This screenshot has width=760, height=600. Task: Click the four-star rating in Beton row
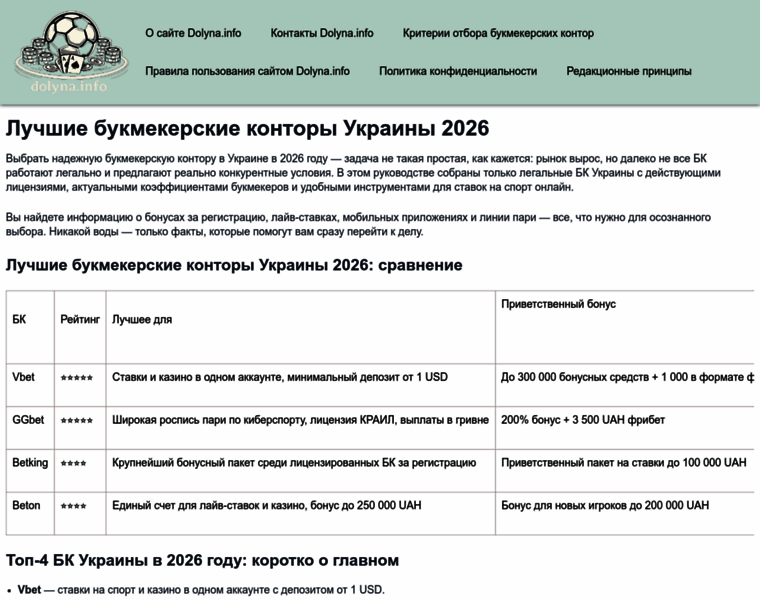pyautogui.click(x=73, y=506)
